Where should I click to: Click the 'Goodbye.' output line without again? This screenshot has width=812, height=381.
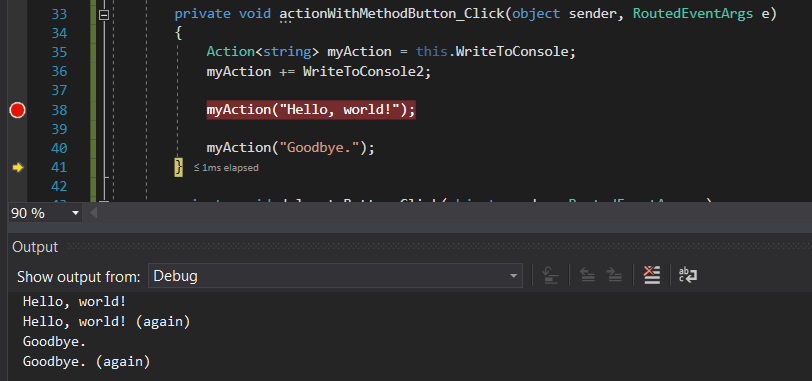(x=54, y=342)
